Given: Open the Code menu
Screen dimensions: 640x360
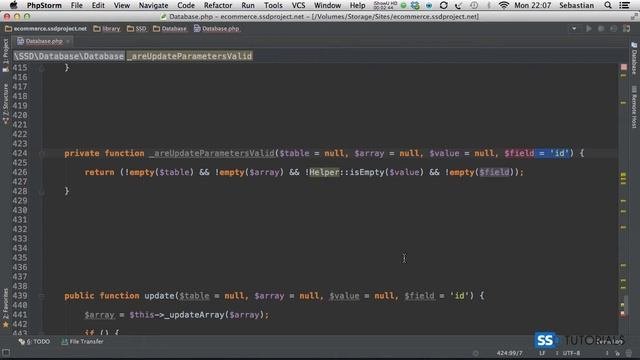Looking at the screenshot, I should tap(186, 5).
